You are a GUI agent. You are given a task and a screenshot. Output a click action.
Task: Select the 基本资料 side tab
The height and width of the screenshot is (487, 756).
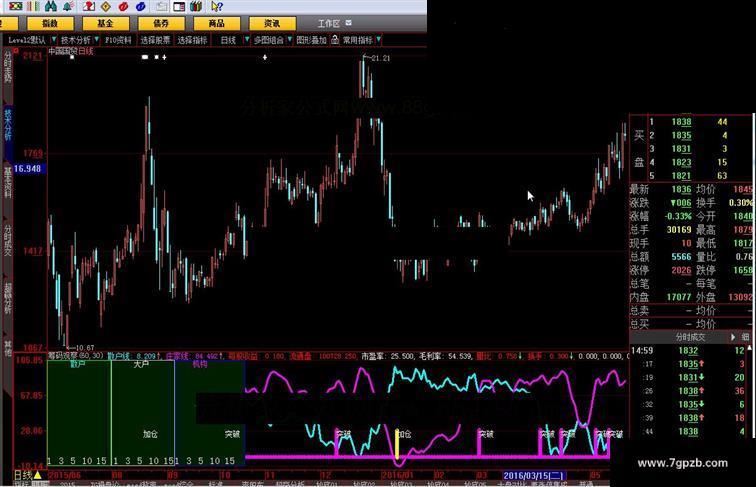click(7, 183)
